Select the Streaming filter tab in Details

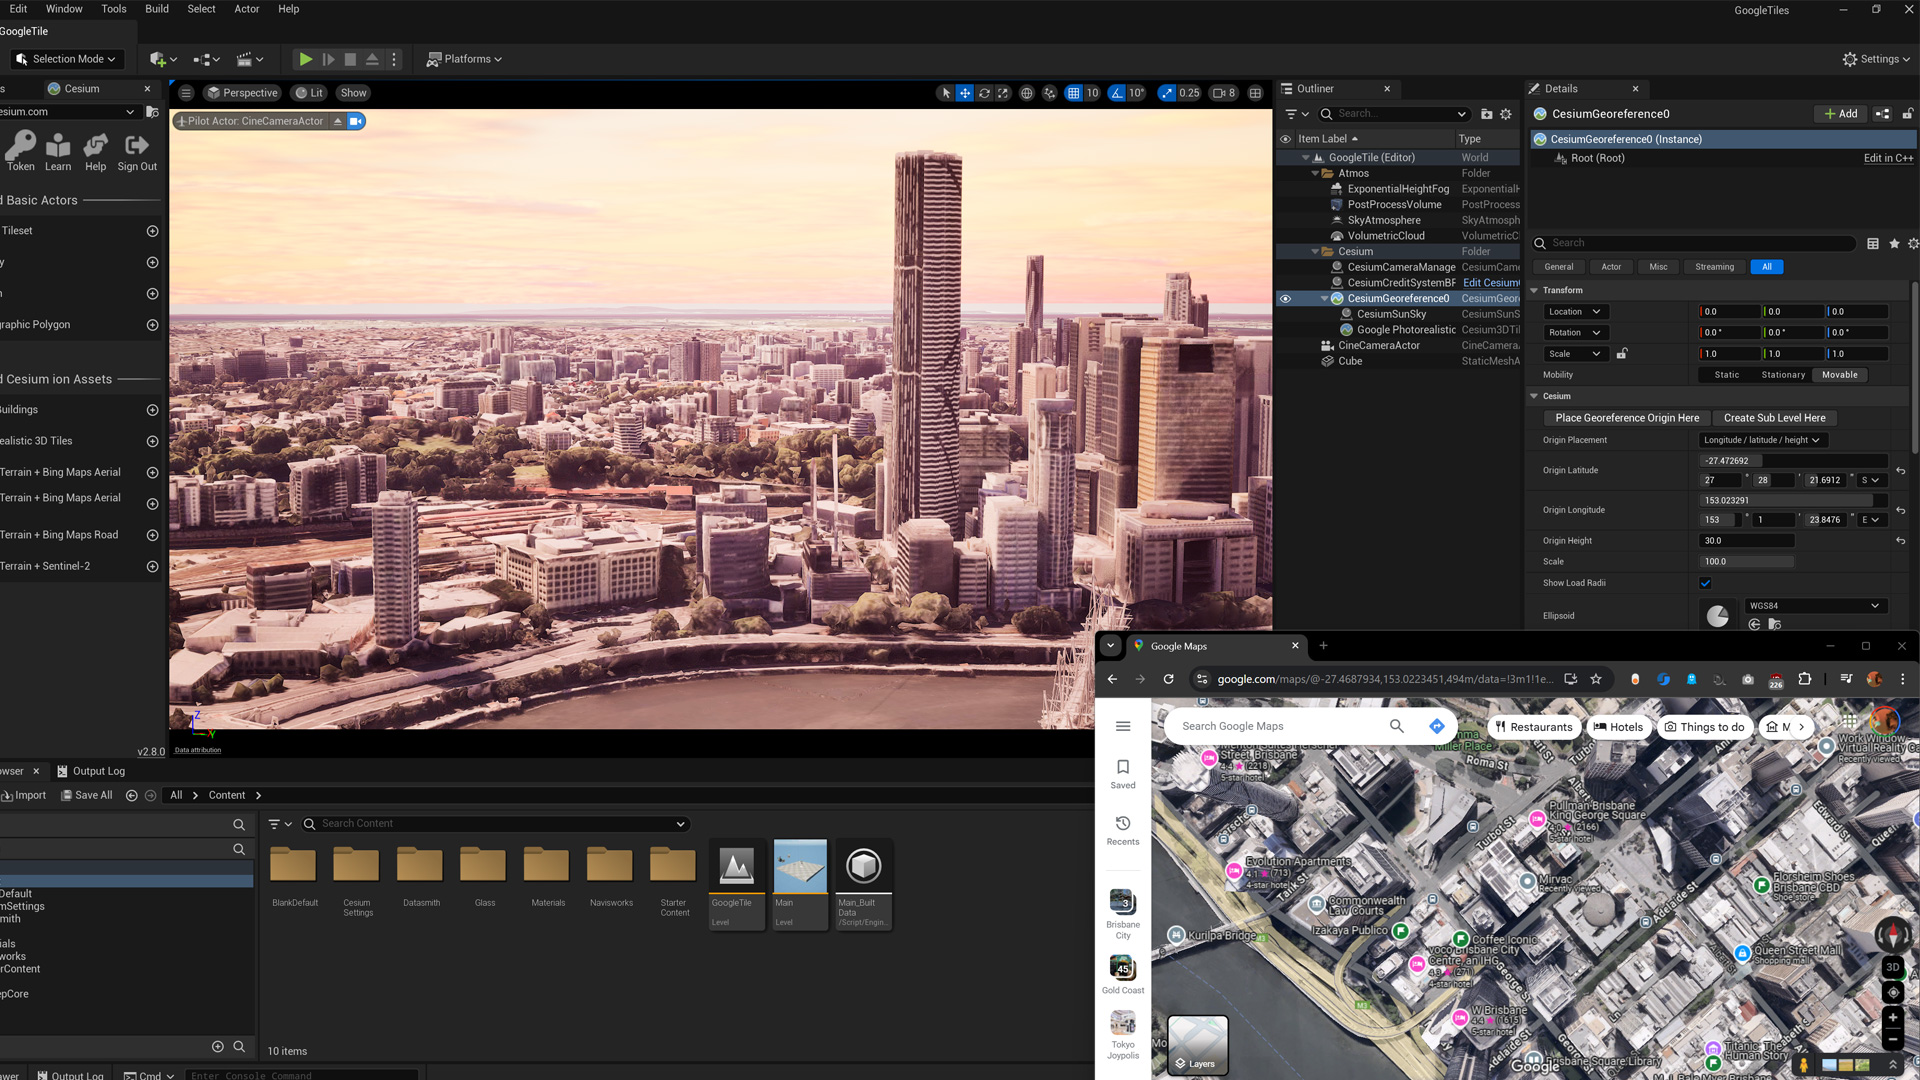1714,267
